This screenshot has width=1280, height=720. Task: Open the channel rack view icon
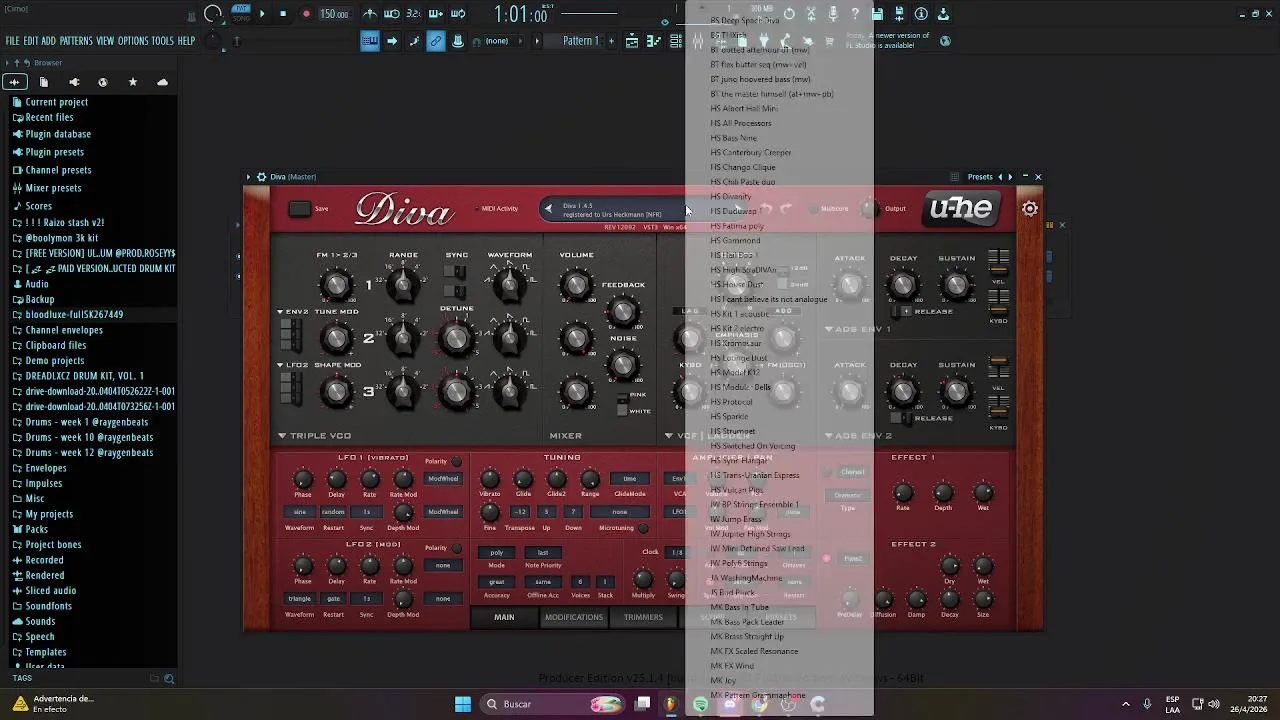coord(676,41)
